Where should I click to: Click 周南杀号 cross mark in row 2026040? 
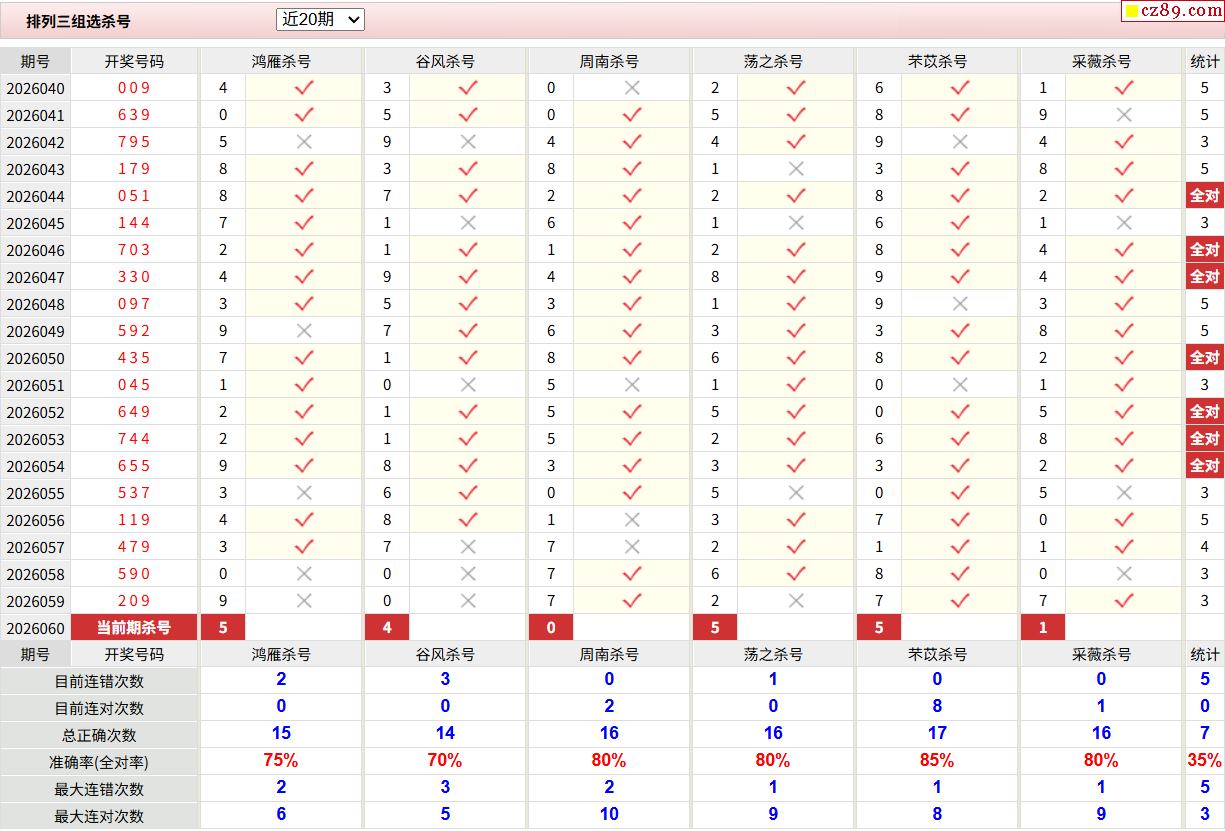[632, 88]
